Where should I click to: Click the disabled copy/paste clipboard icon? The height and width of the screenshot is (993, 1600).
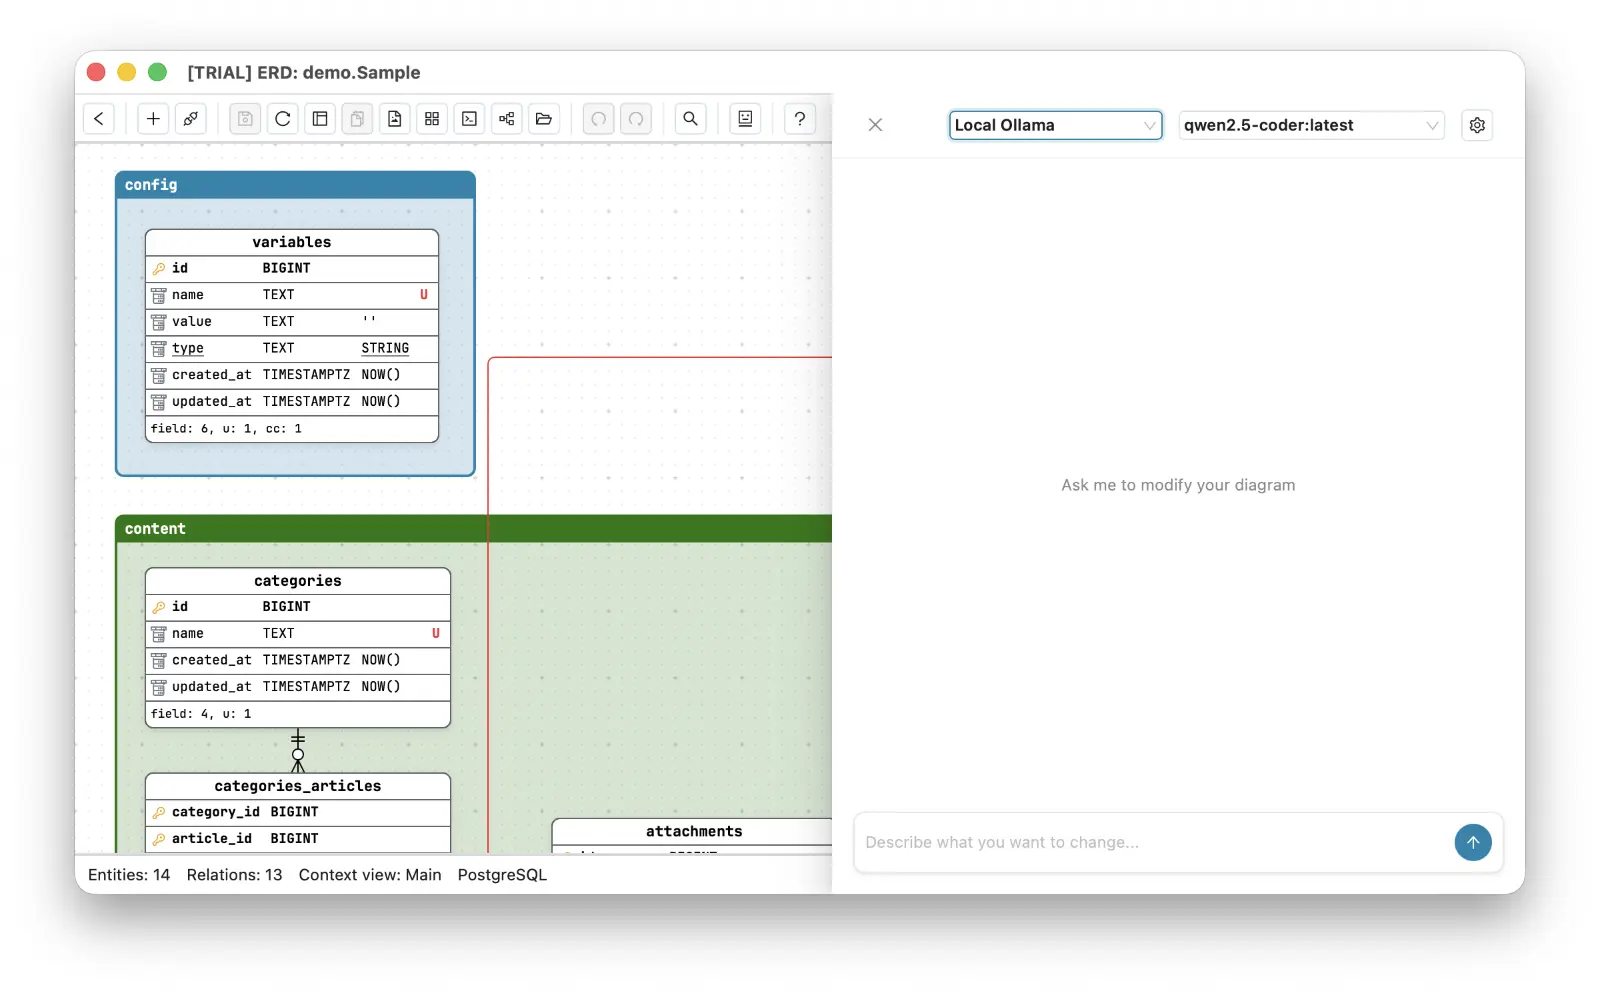357,119
